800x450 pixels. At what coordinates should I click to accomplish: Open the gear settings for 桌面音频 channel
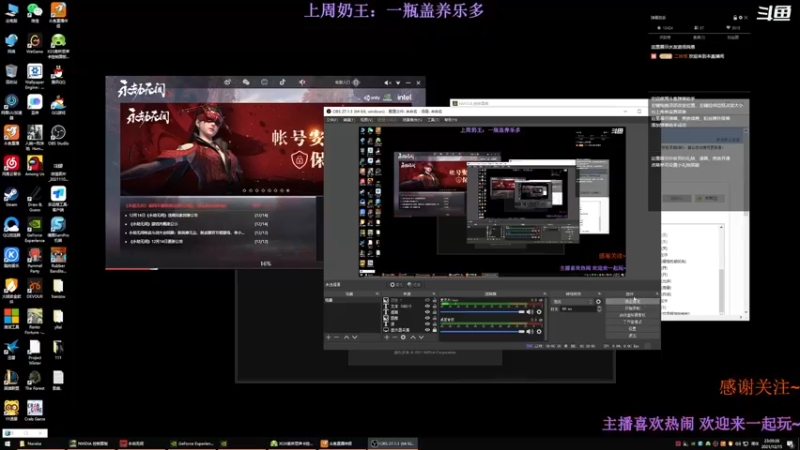[x=539, y=332]
